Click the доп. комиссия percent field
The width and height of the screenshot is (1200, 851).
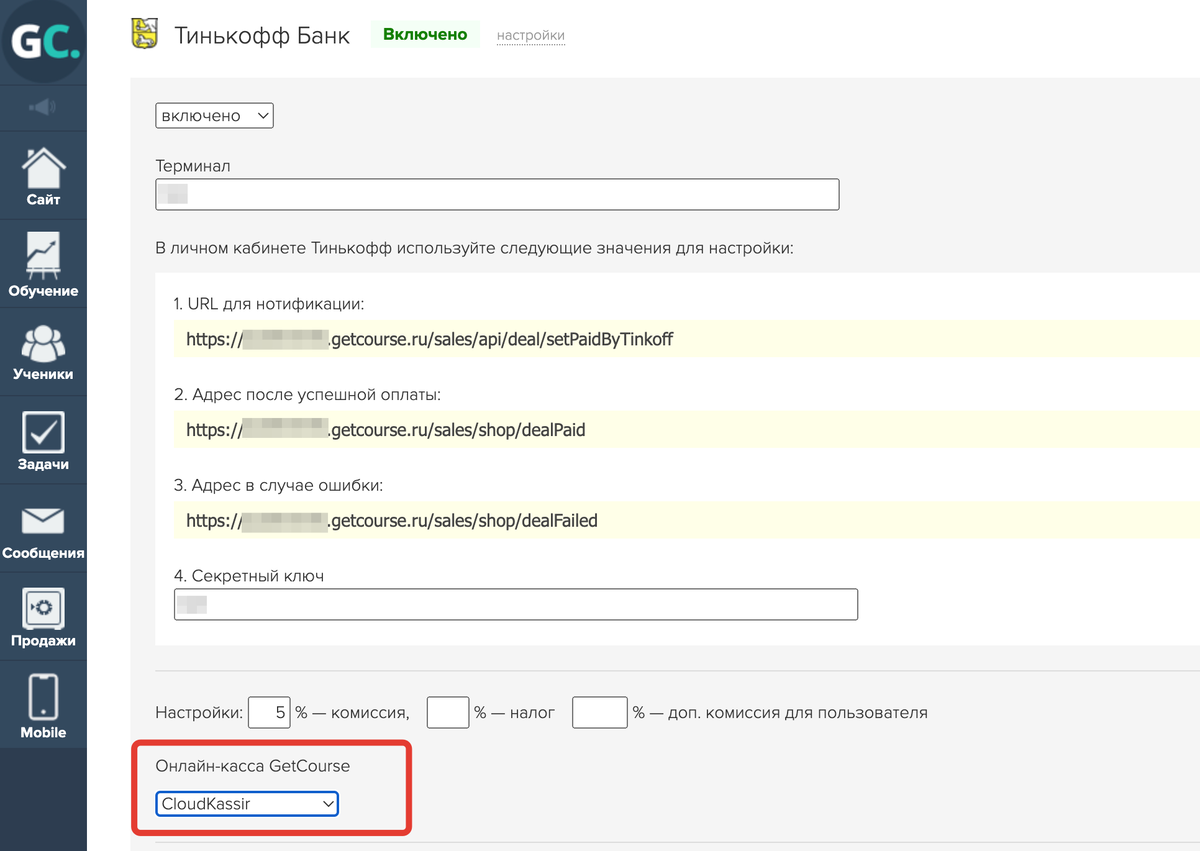click(x=600, y=713)
